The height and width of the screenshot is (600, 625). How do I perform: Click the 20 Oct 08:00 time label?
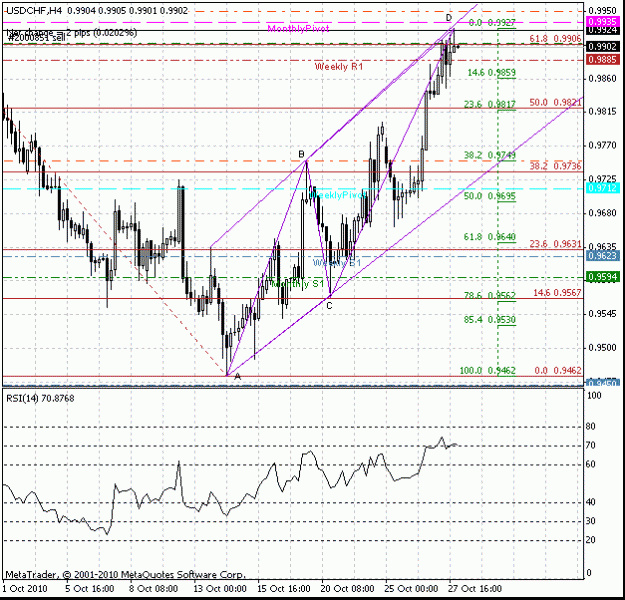pyautogui.click(x=348, y=589)
